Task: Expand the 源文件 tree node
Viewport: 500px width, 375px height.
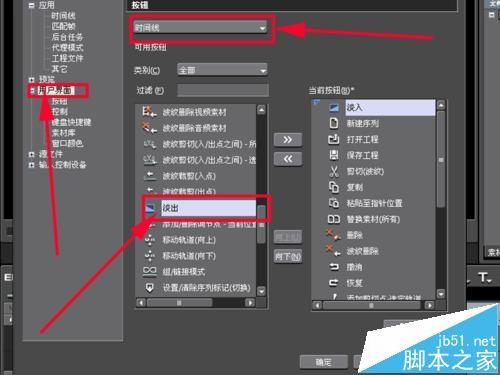Action: 31,154
